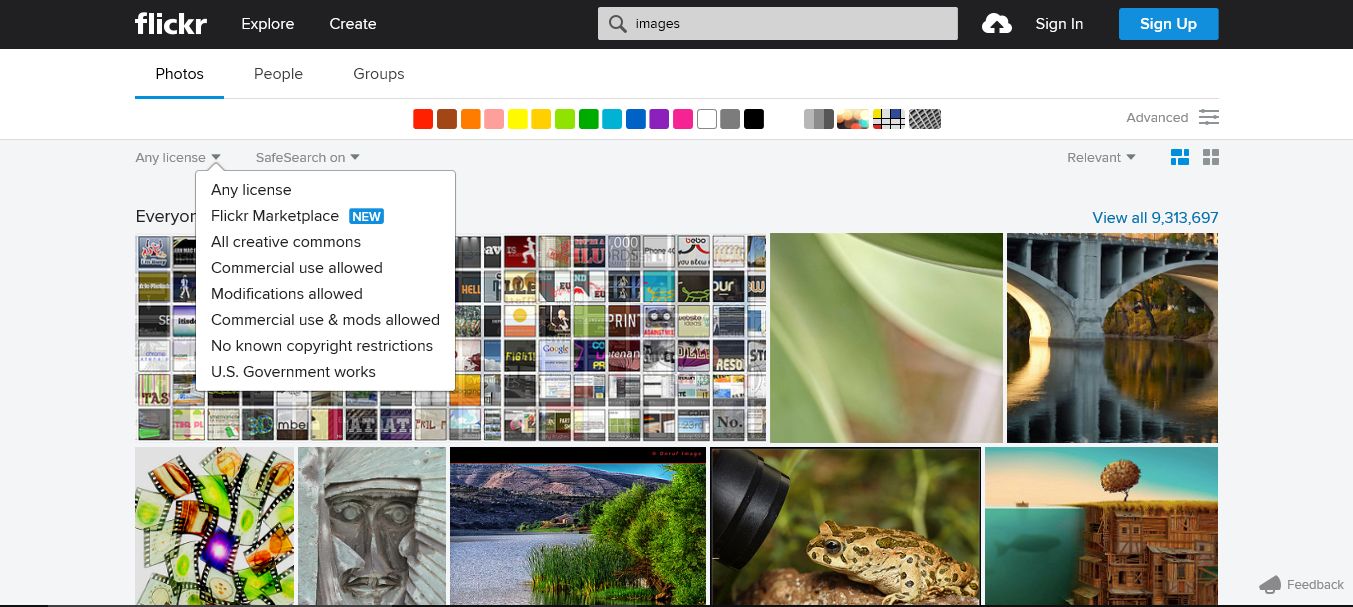
Task: Click the cloud upload icon
Action: tap(996, 23)
